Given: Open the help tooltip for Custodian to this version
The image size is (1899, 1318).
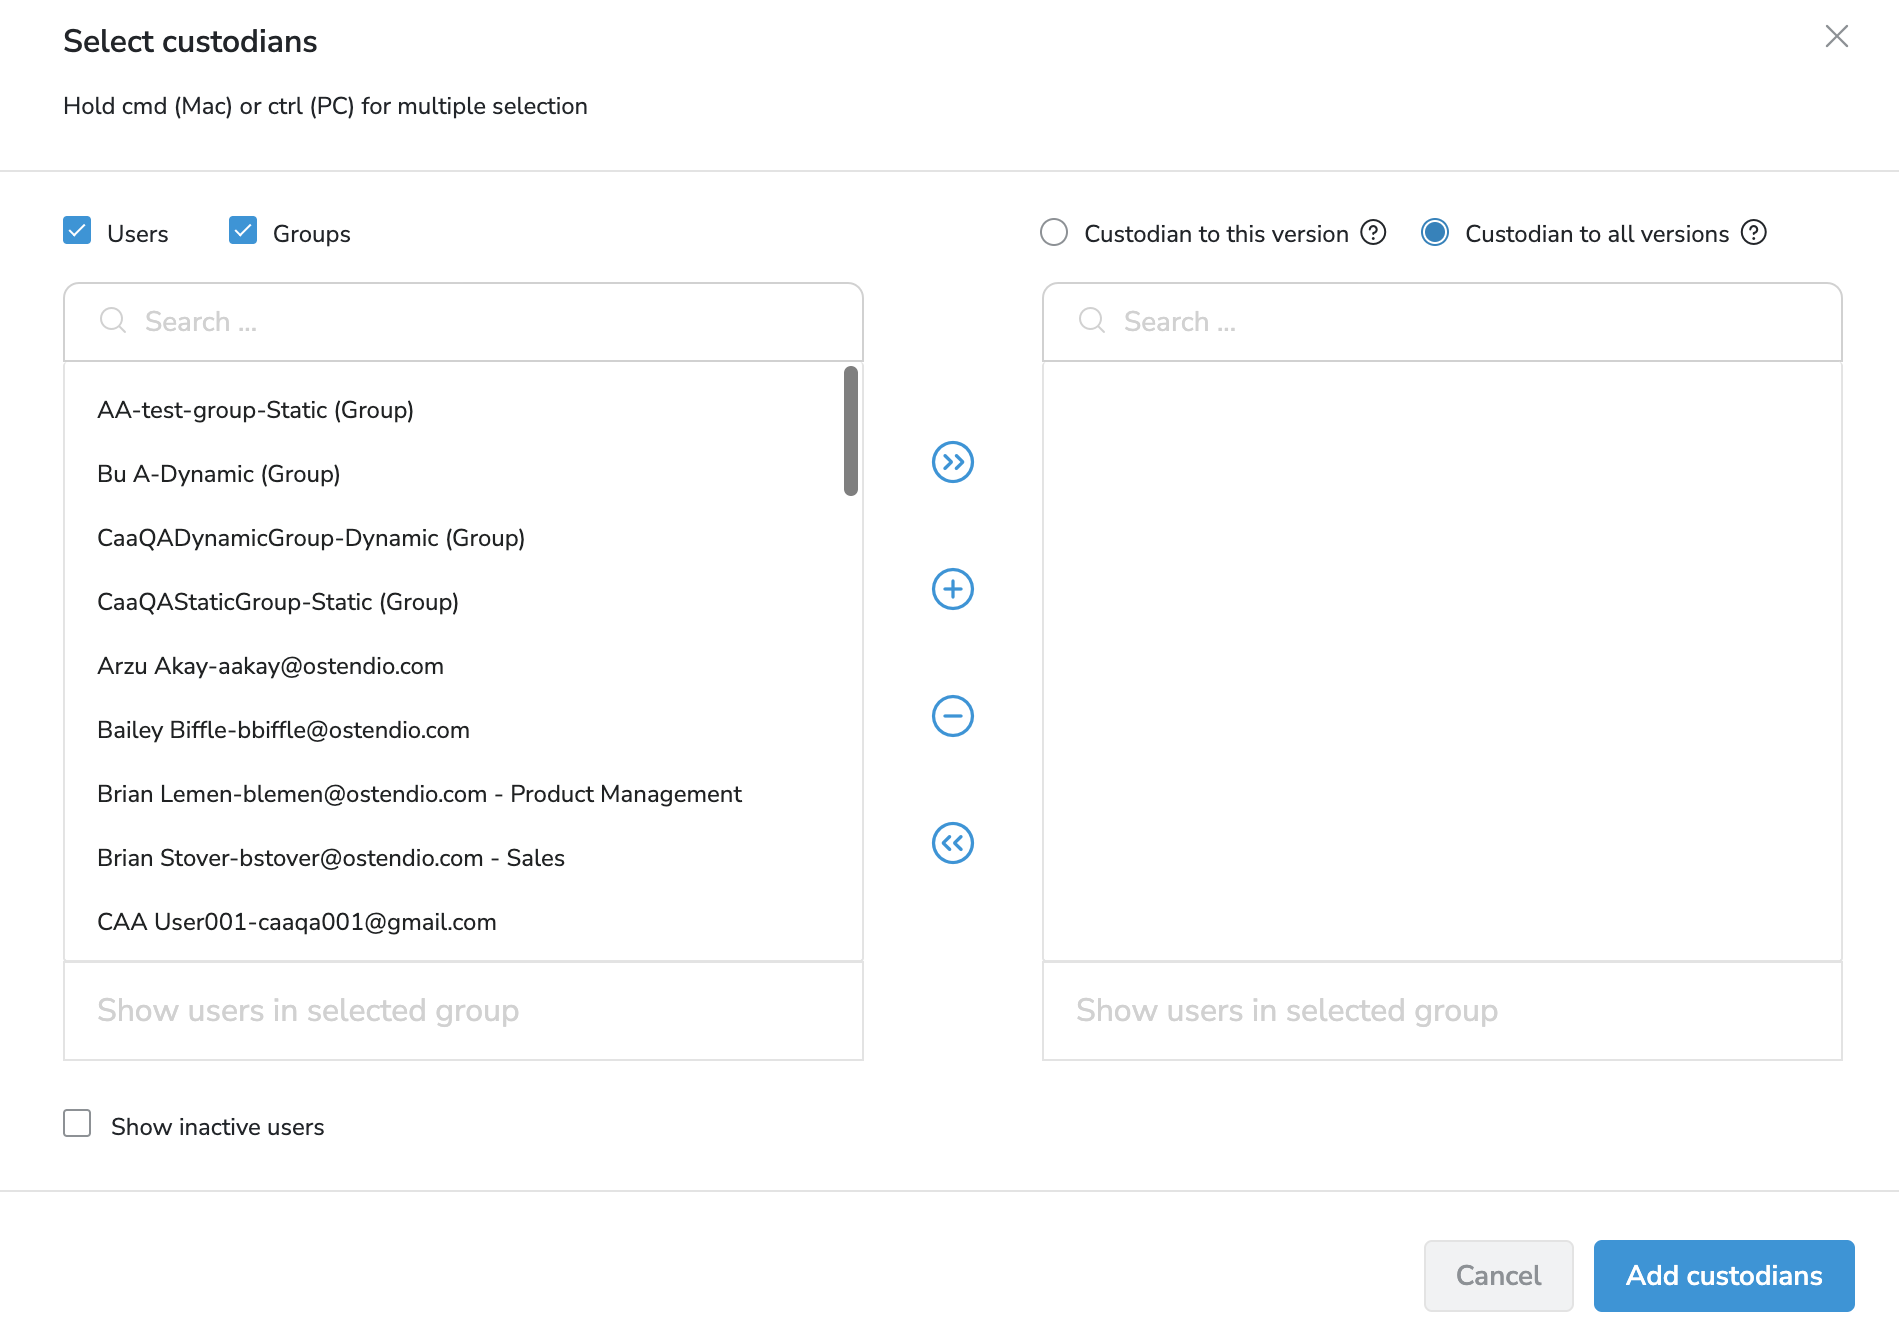Looking at the screenshot, I should click(1374, 232).
